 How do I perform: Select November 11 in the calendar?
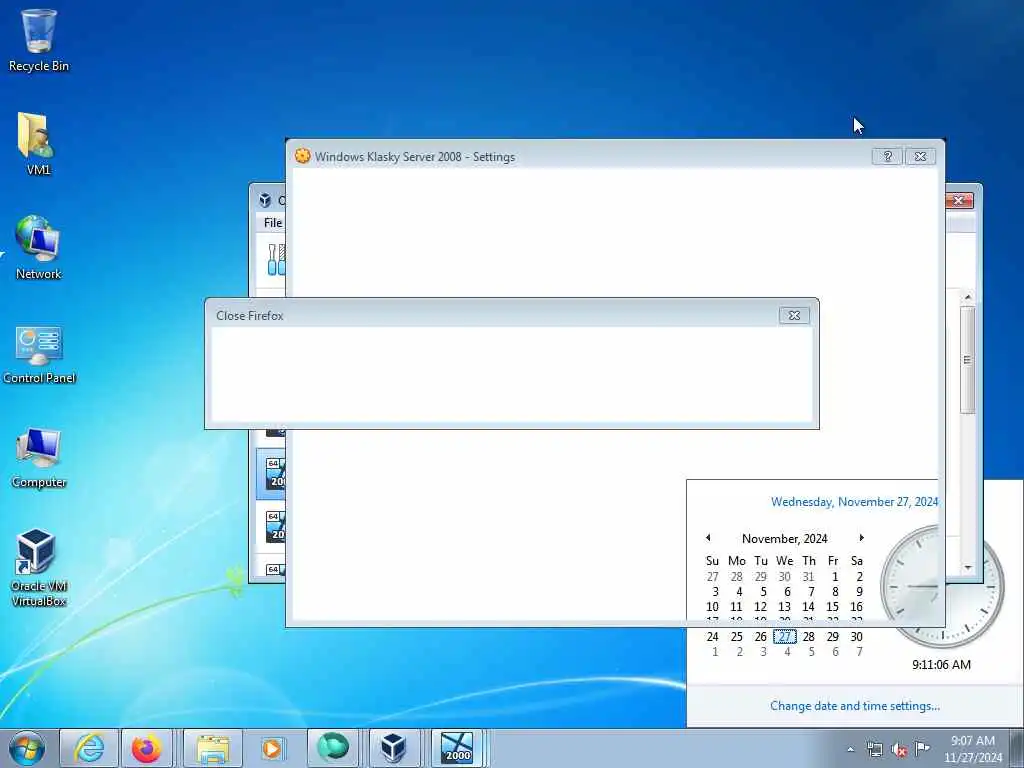(x=737, y=607)
